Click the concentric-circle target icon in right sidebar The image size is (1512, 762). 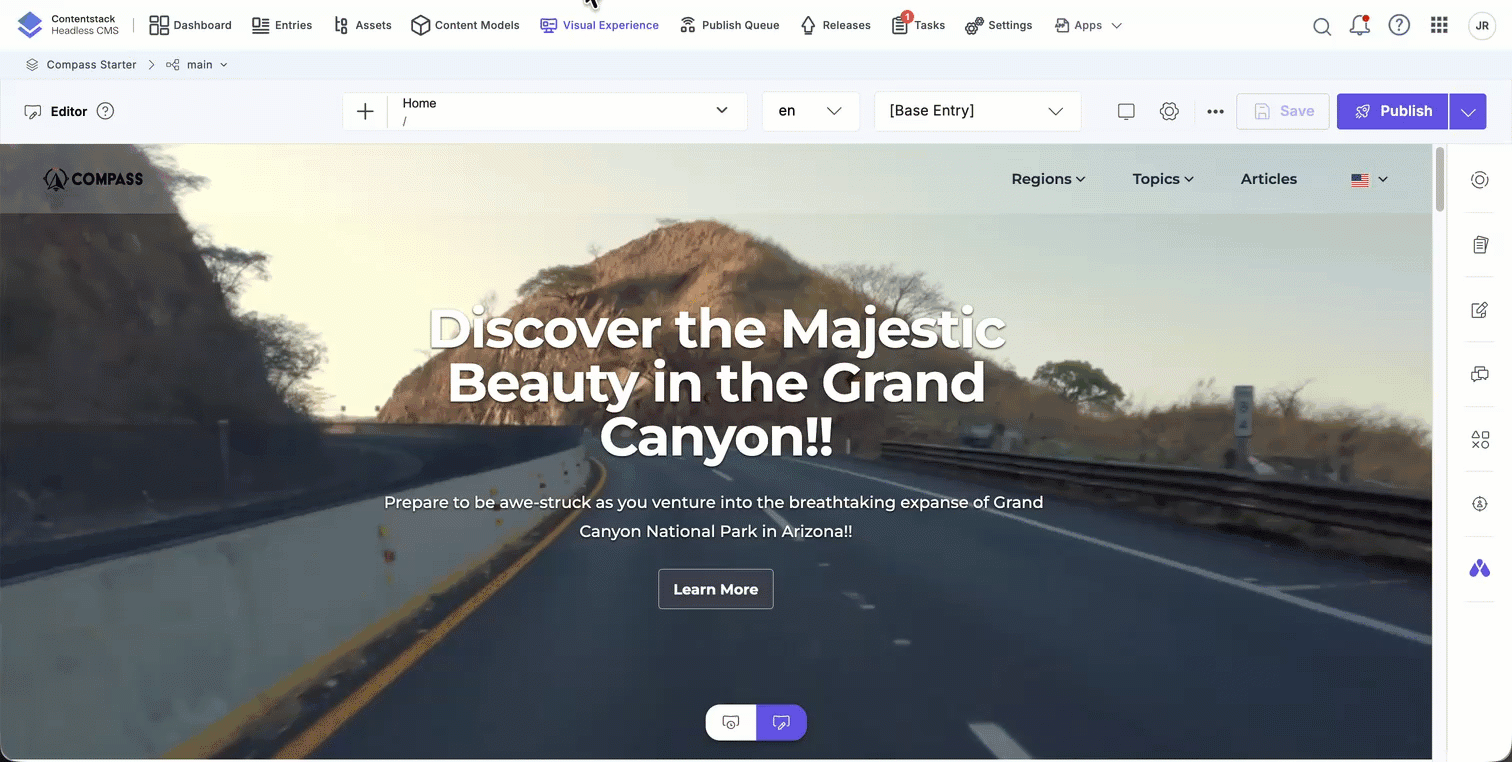coord(1480,180)
